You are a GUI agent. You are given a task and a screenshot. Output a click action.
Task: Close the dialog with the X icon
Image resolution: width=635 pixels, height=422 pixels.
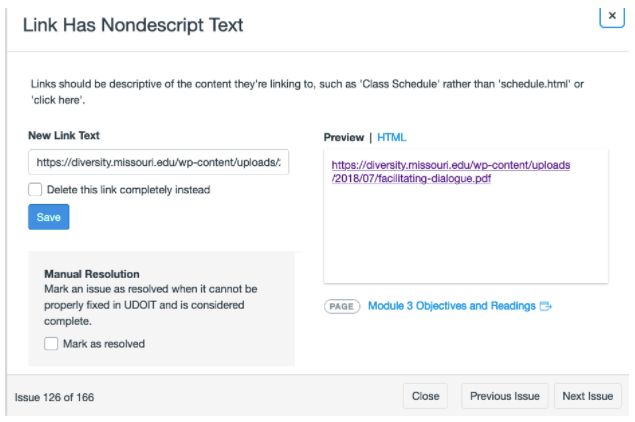pos(611,16)
